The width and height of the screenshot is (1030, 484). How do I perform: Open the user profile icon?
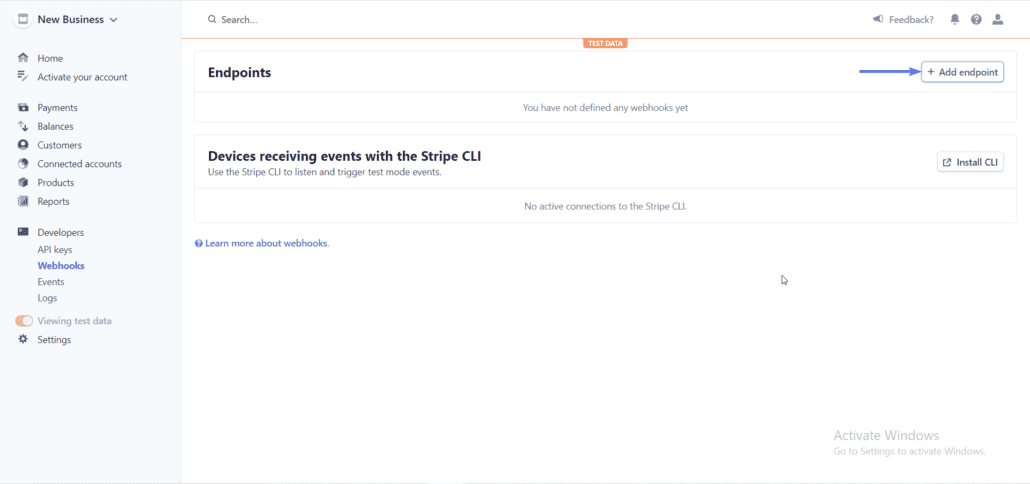click(x=998, y=20)
